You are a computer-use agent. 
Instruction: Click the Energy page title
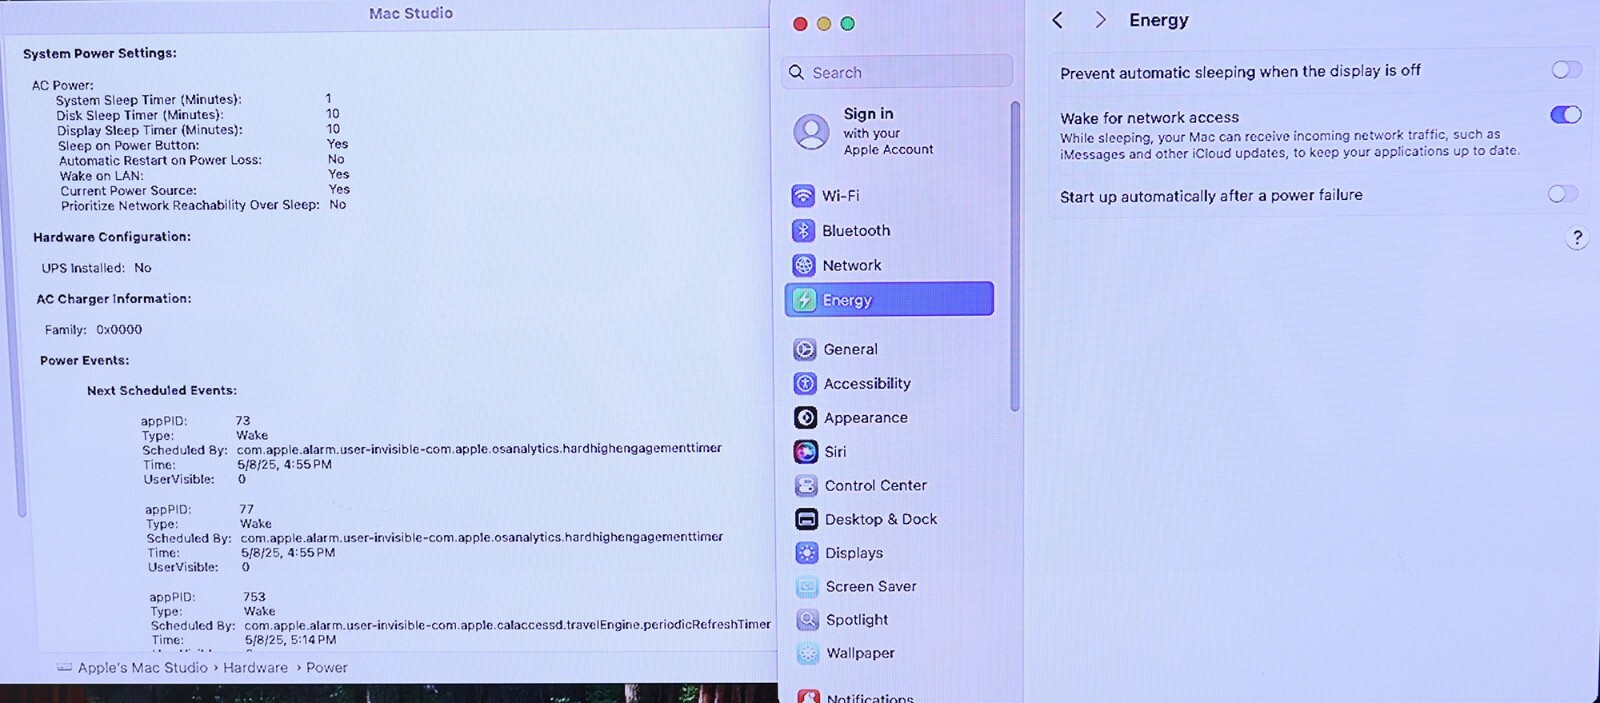[x=1159, y=20]
